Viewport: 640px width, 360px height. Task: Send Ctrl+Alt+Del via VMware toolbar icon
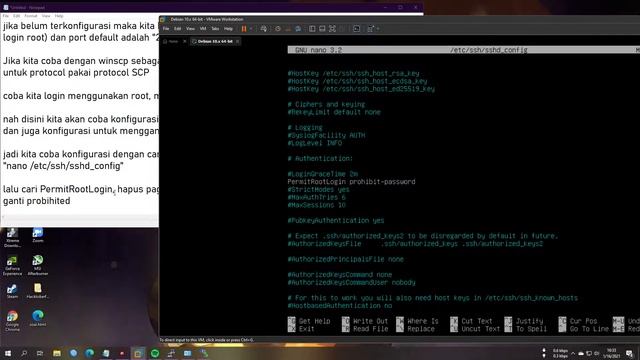pyautogui.click(x=264, y=29)
